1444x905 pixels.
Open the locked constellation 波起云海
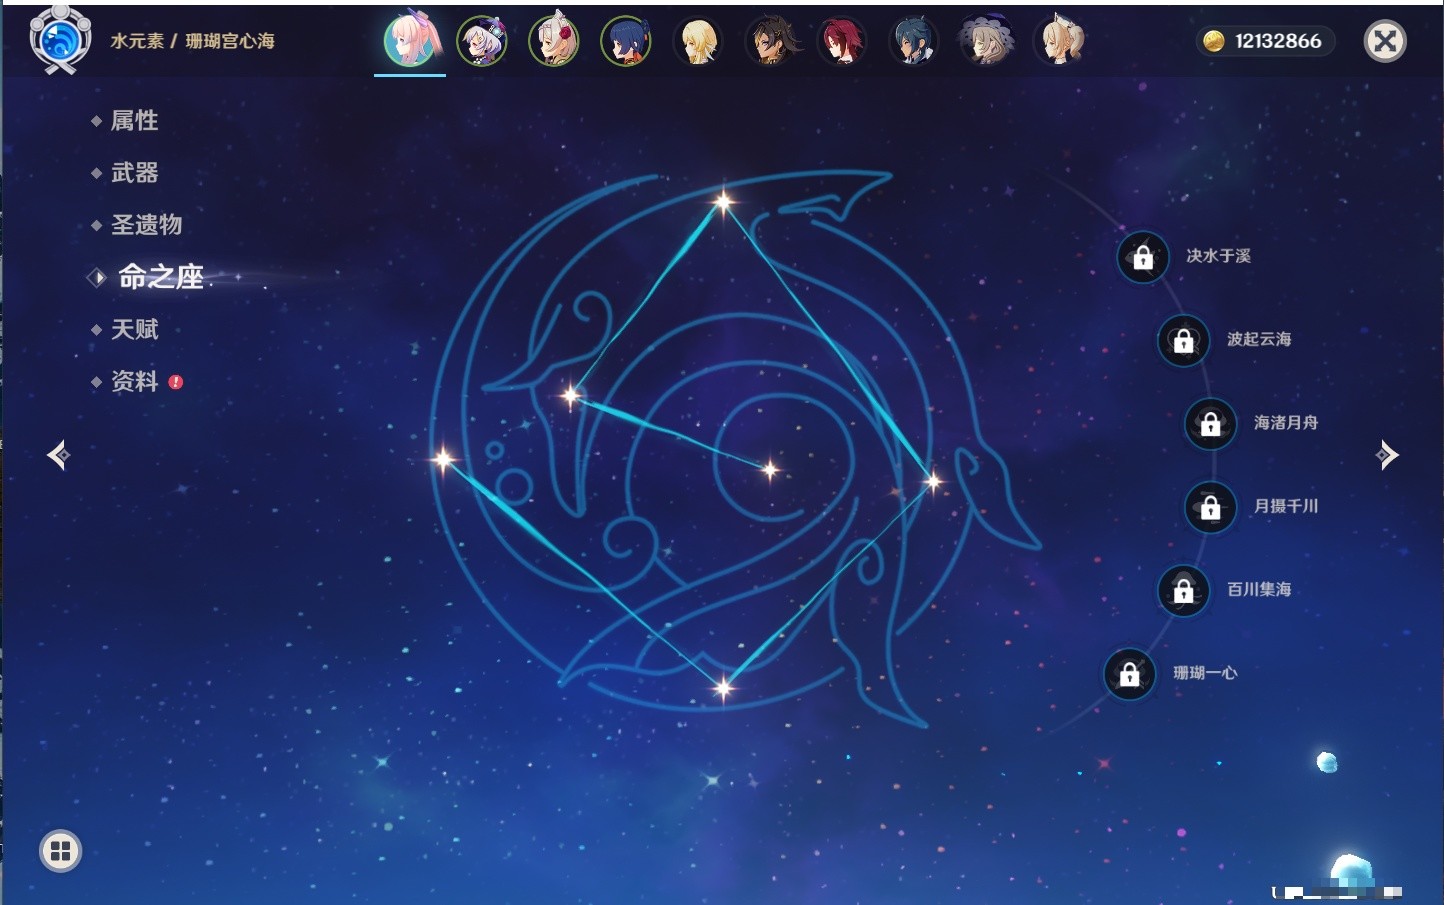(1183, 340)
